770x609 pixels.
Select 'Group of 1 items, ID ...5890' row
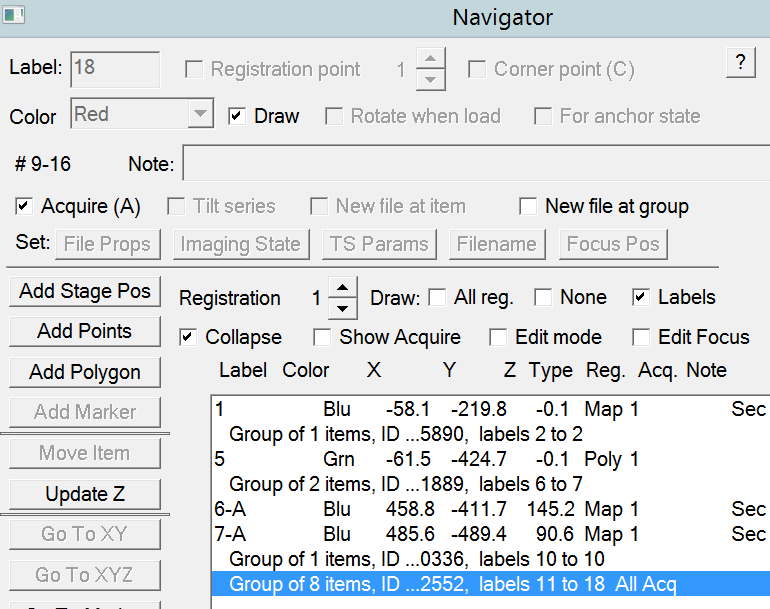click(x=491, y=434)
